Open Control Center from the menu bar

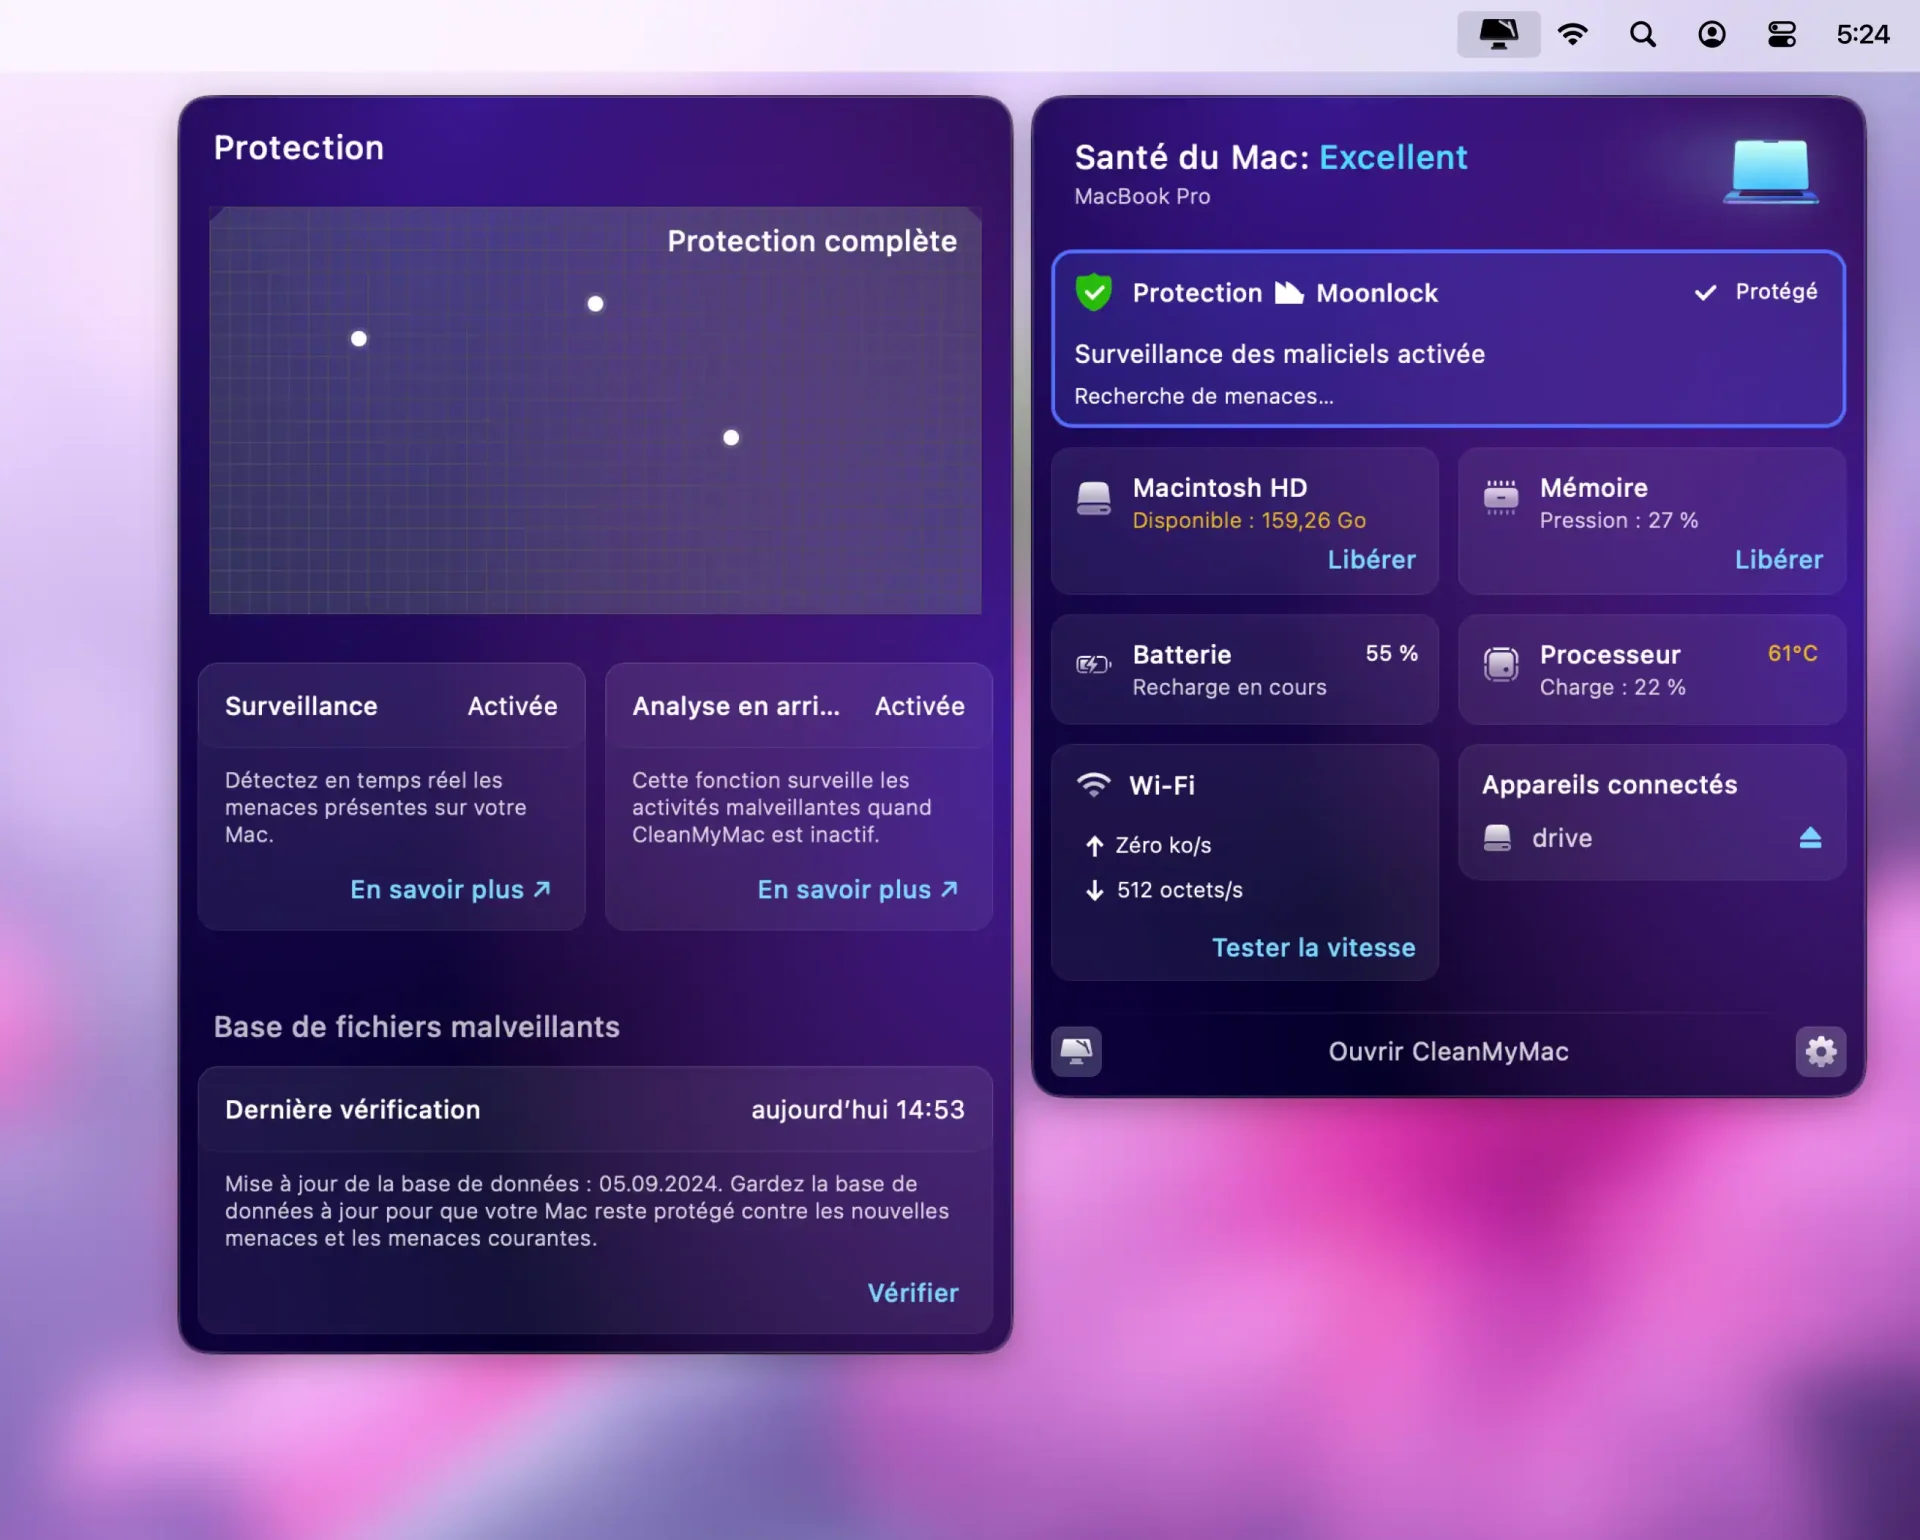(x=1781, y=33)
